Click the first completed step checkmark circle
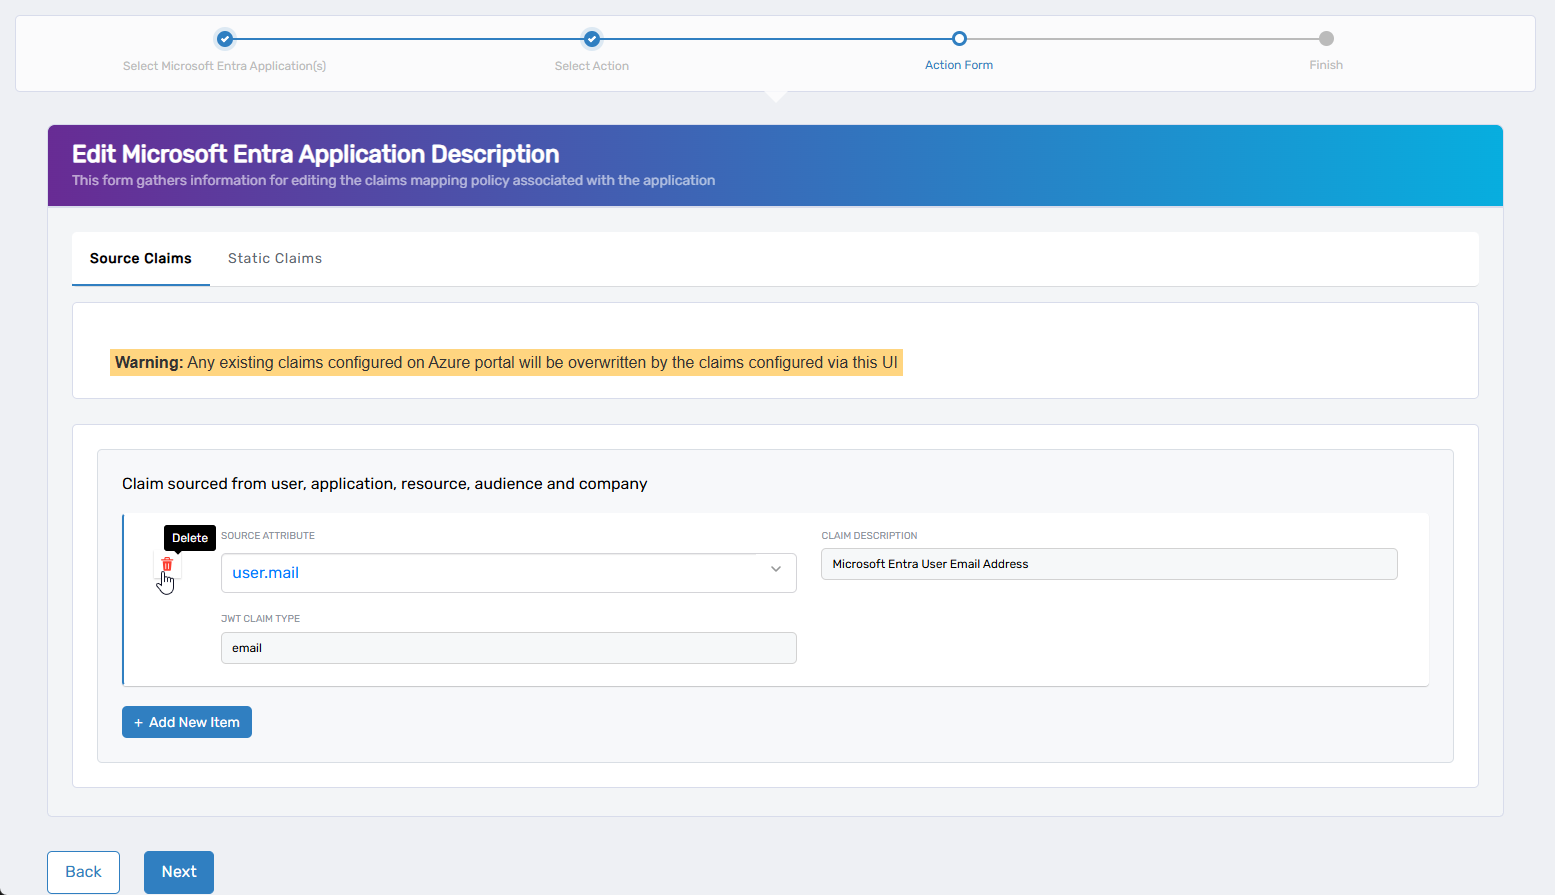 click(x=225, y=39)
